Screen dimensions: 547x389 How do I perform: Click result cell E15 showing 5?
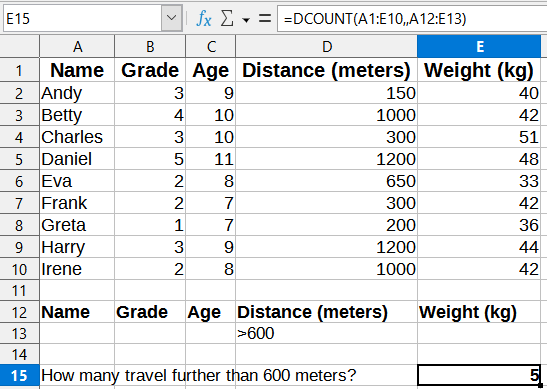(x=479, y=375)
